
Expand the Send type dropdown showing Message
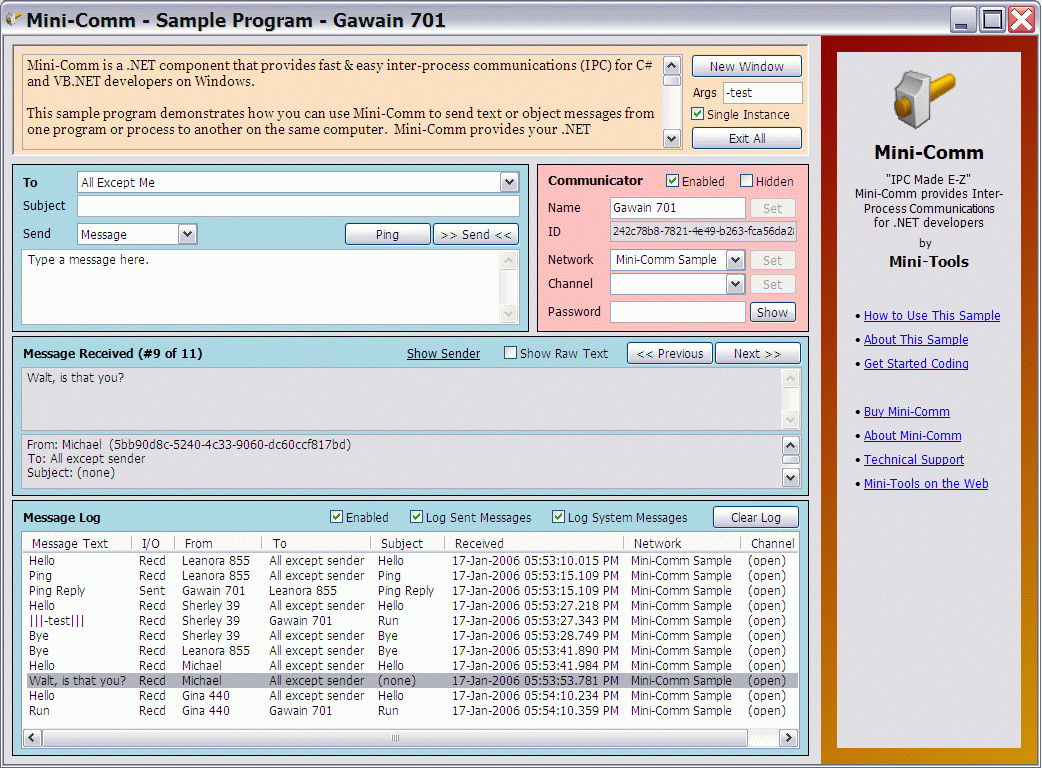pyautogui.click(x=187, y=234)
